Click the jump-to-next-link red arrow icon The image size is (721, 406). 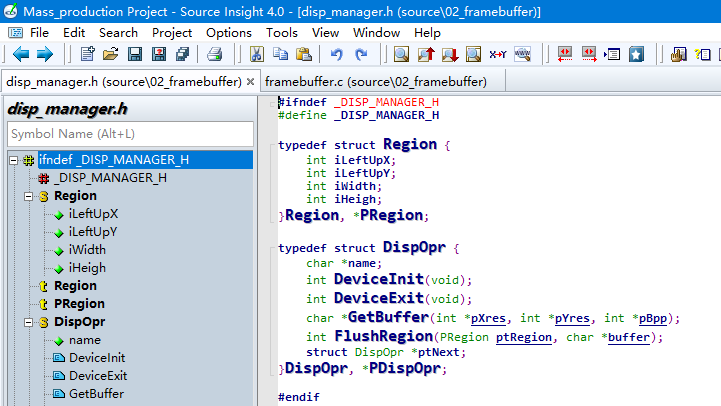point(589,54)
